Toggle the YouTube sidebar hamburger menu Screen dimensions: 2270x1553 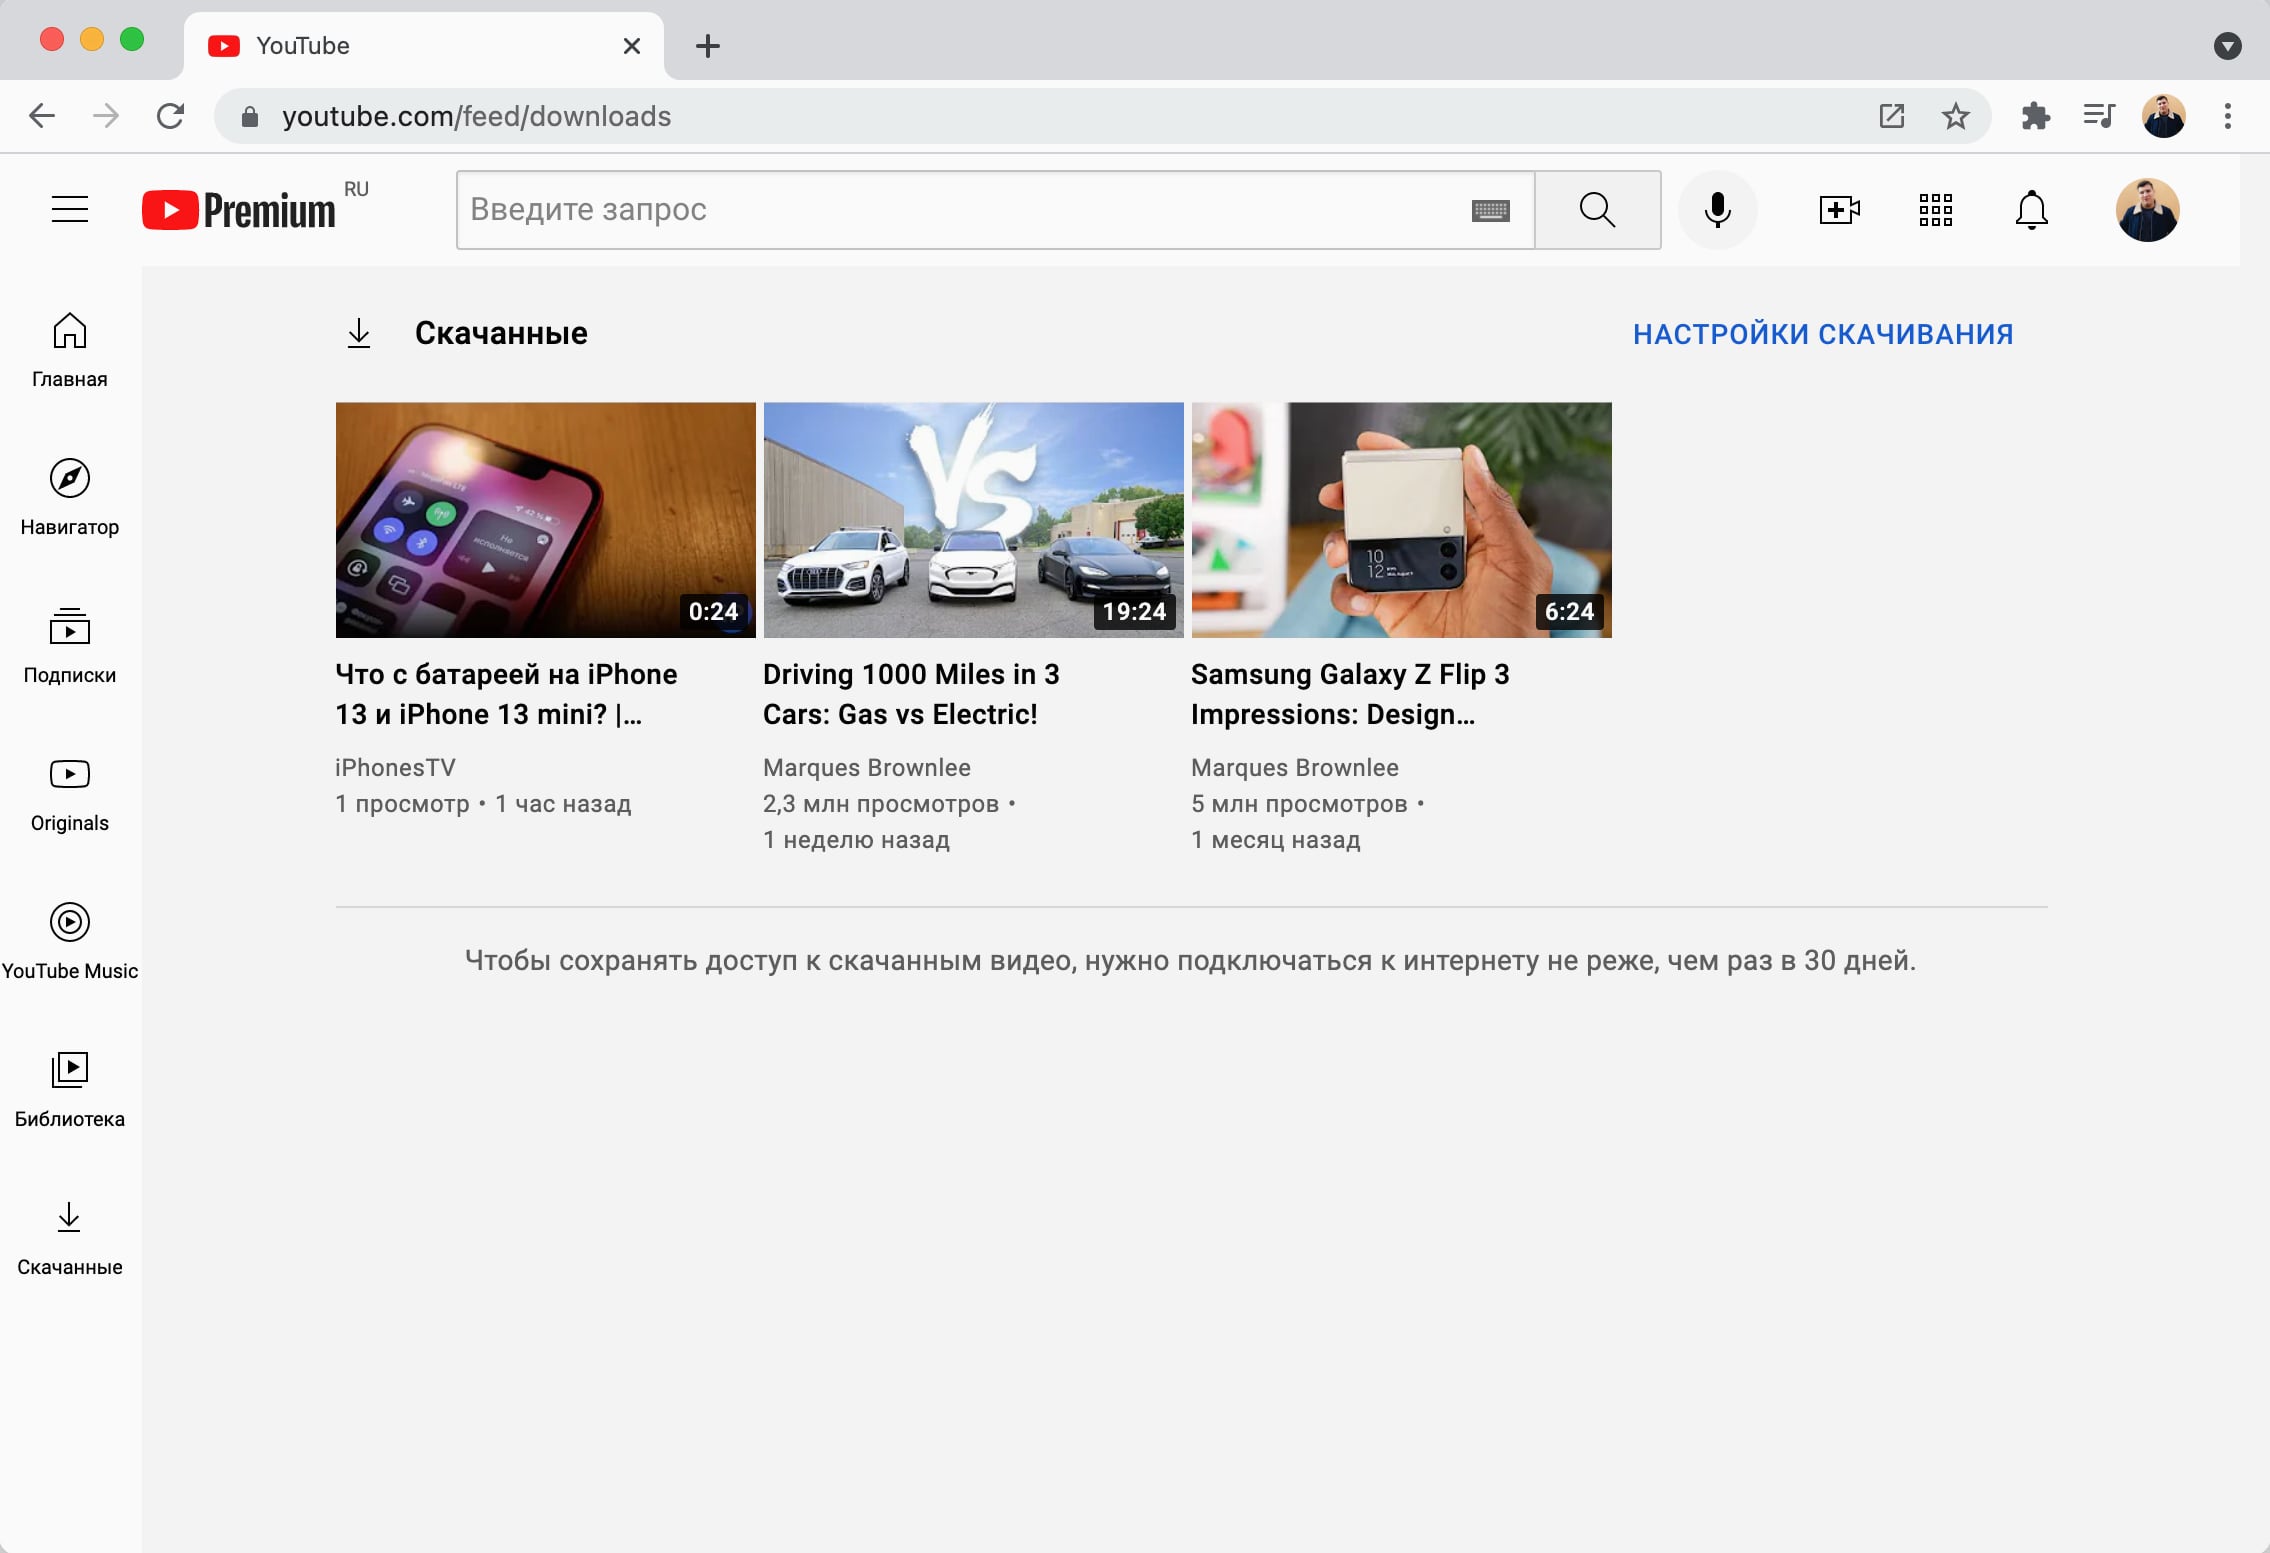[x=69, y=209]
